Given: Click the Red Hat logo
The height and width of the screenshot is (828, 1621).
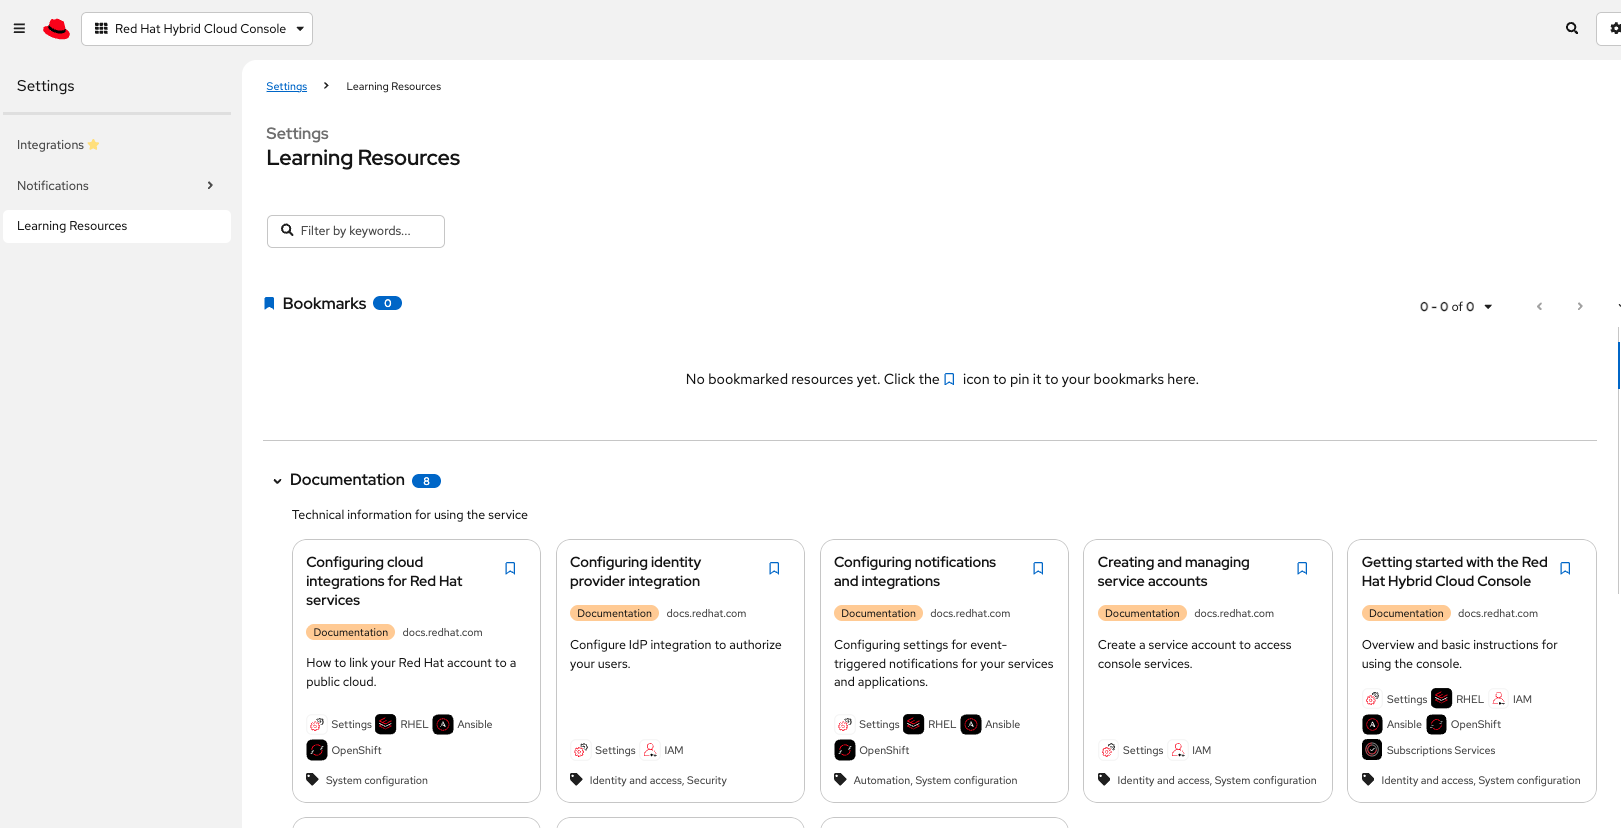Looking at the screenshot, I should tap(57, 29).
